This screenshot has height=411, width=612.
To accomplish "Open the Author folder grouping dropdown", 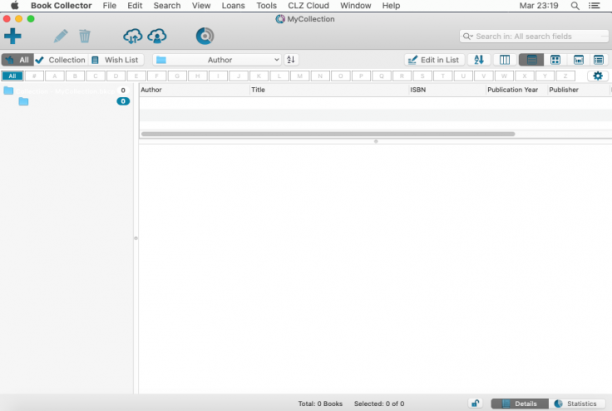I will [x=217, y=60].
